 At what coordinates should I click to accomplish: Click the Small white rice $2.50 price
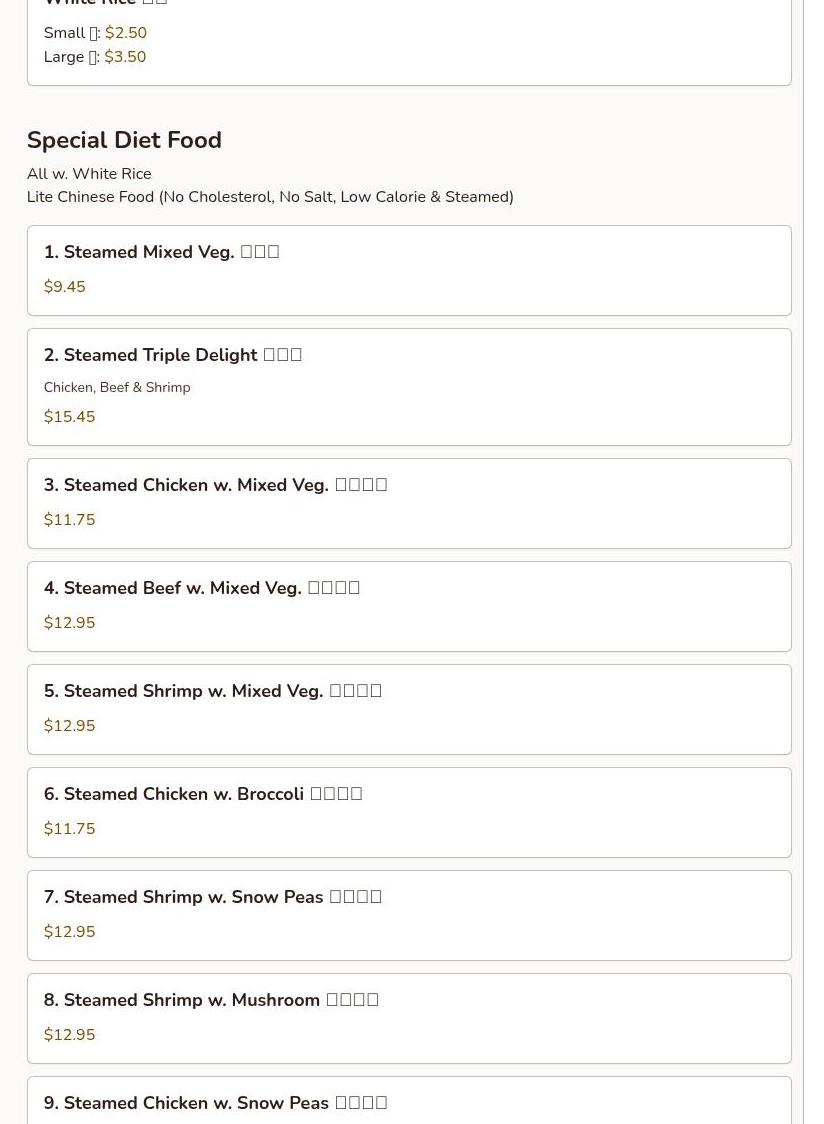126,33
